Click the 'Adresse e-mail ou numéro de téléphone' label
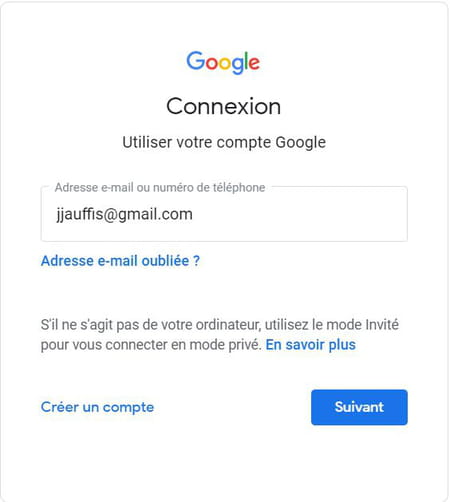Image resolution: width=450 pixels, height=502 pixels. coord(160,187)
